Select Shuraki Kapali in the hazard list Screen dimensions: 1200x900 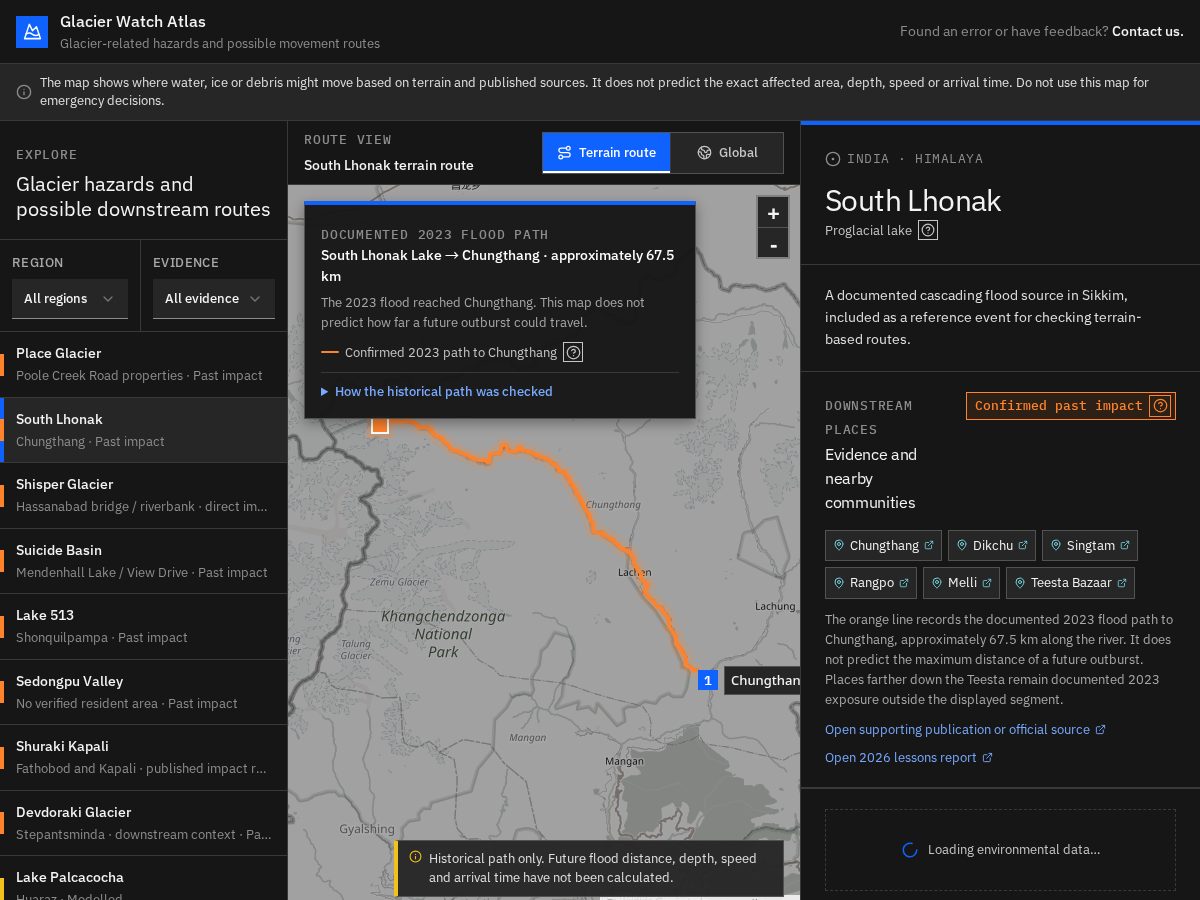[x=143, y=757]
